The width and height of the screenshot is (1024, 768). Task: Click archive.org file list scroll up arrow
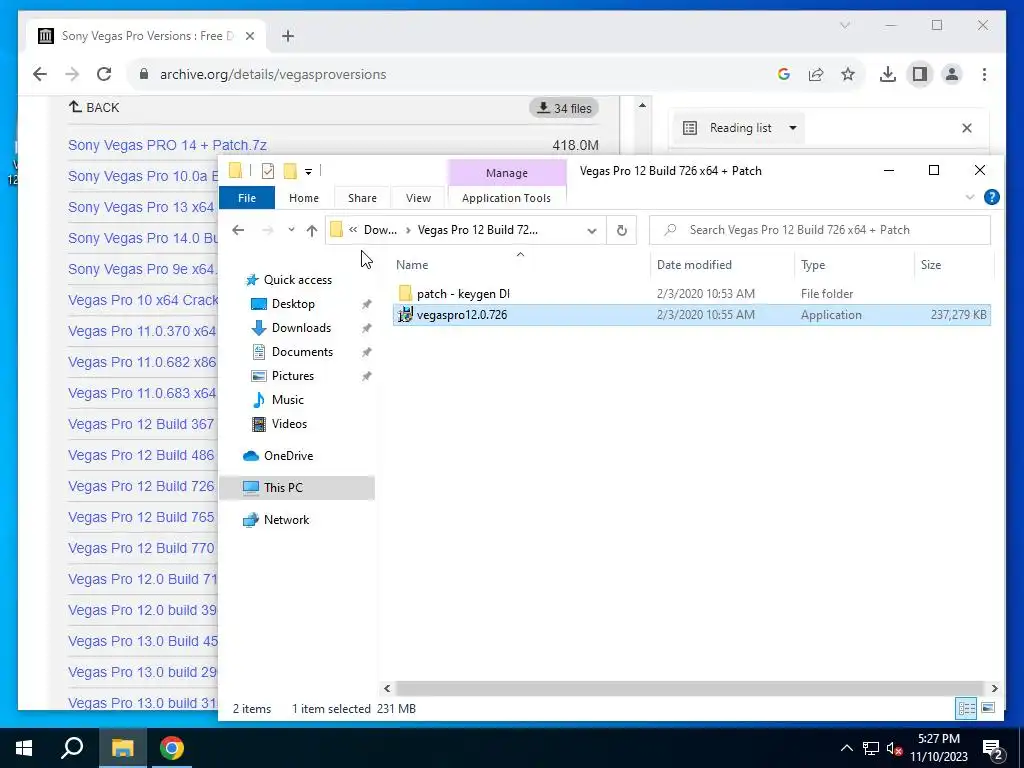point(642,105)
